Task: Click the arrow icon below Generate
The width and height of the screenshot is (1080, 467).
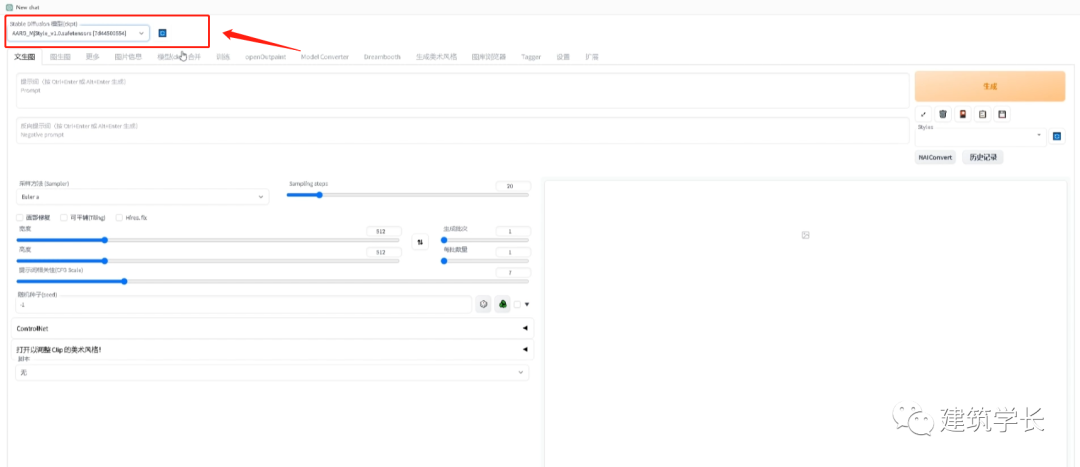Action: tap(923, 114)
